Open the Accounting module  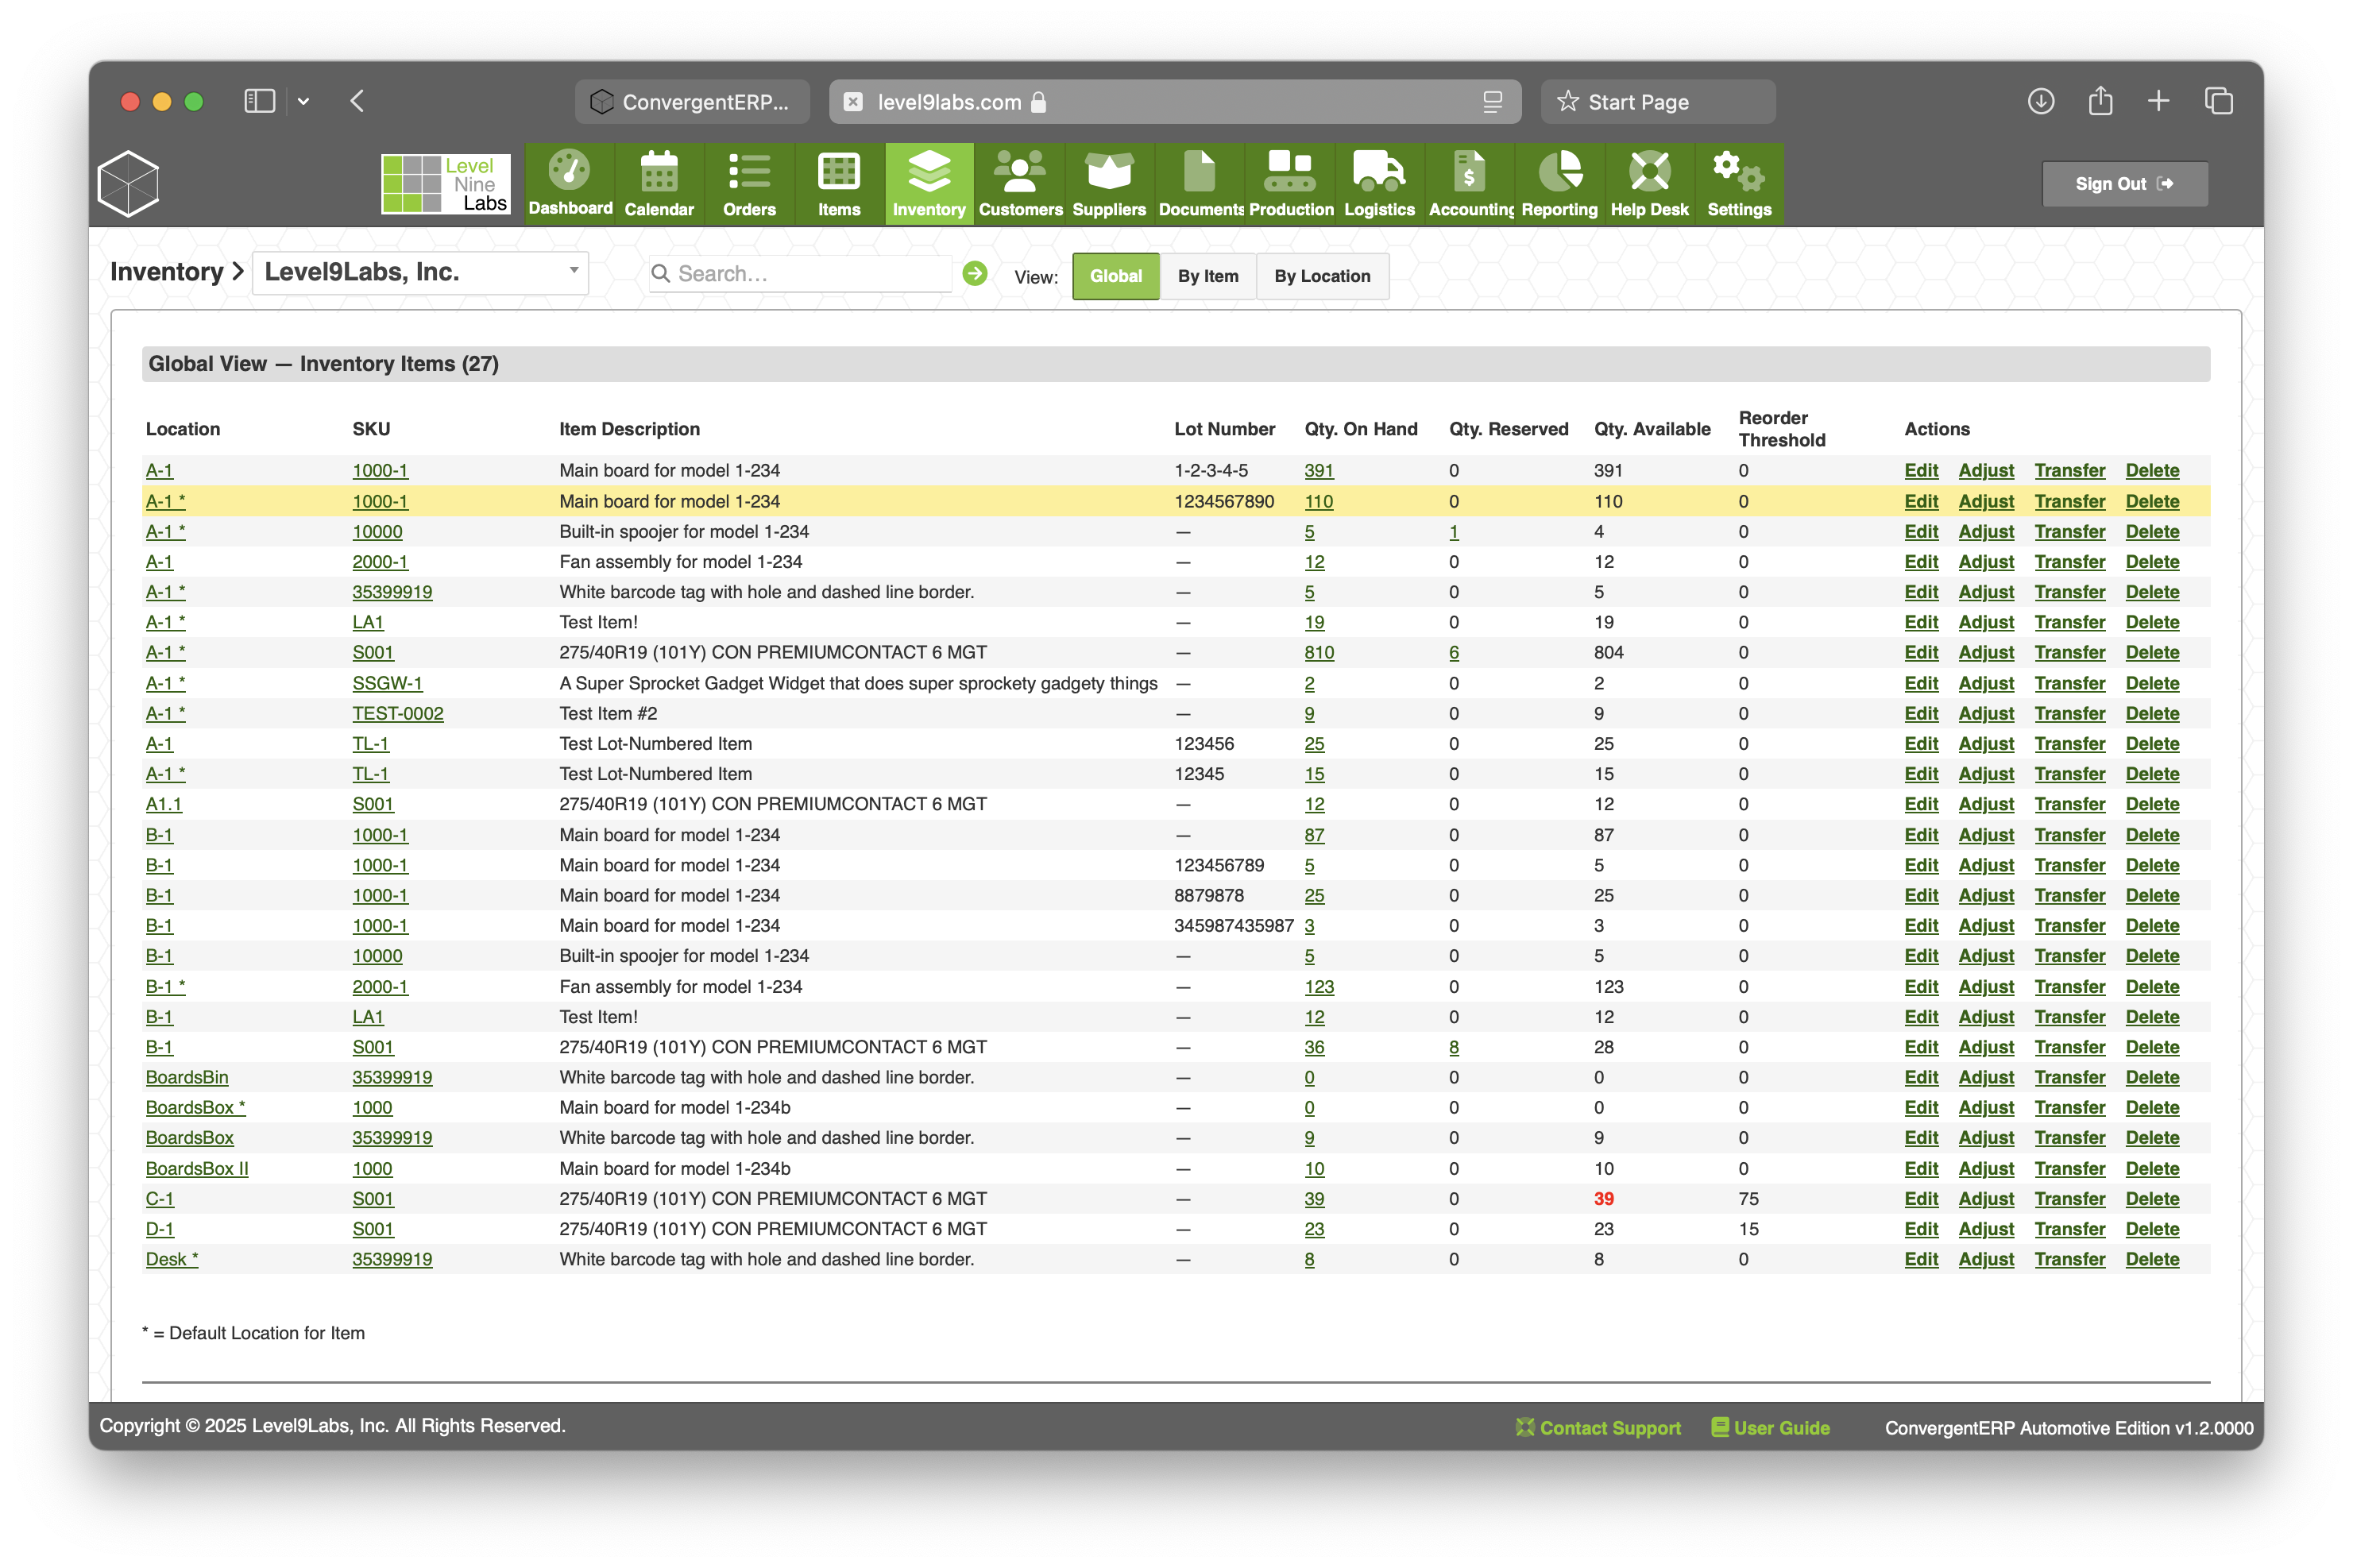pyautogui.click(x=1470, y=184)
